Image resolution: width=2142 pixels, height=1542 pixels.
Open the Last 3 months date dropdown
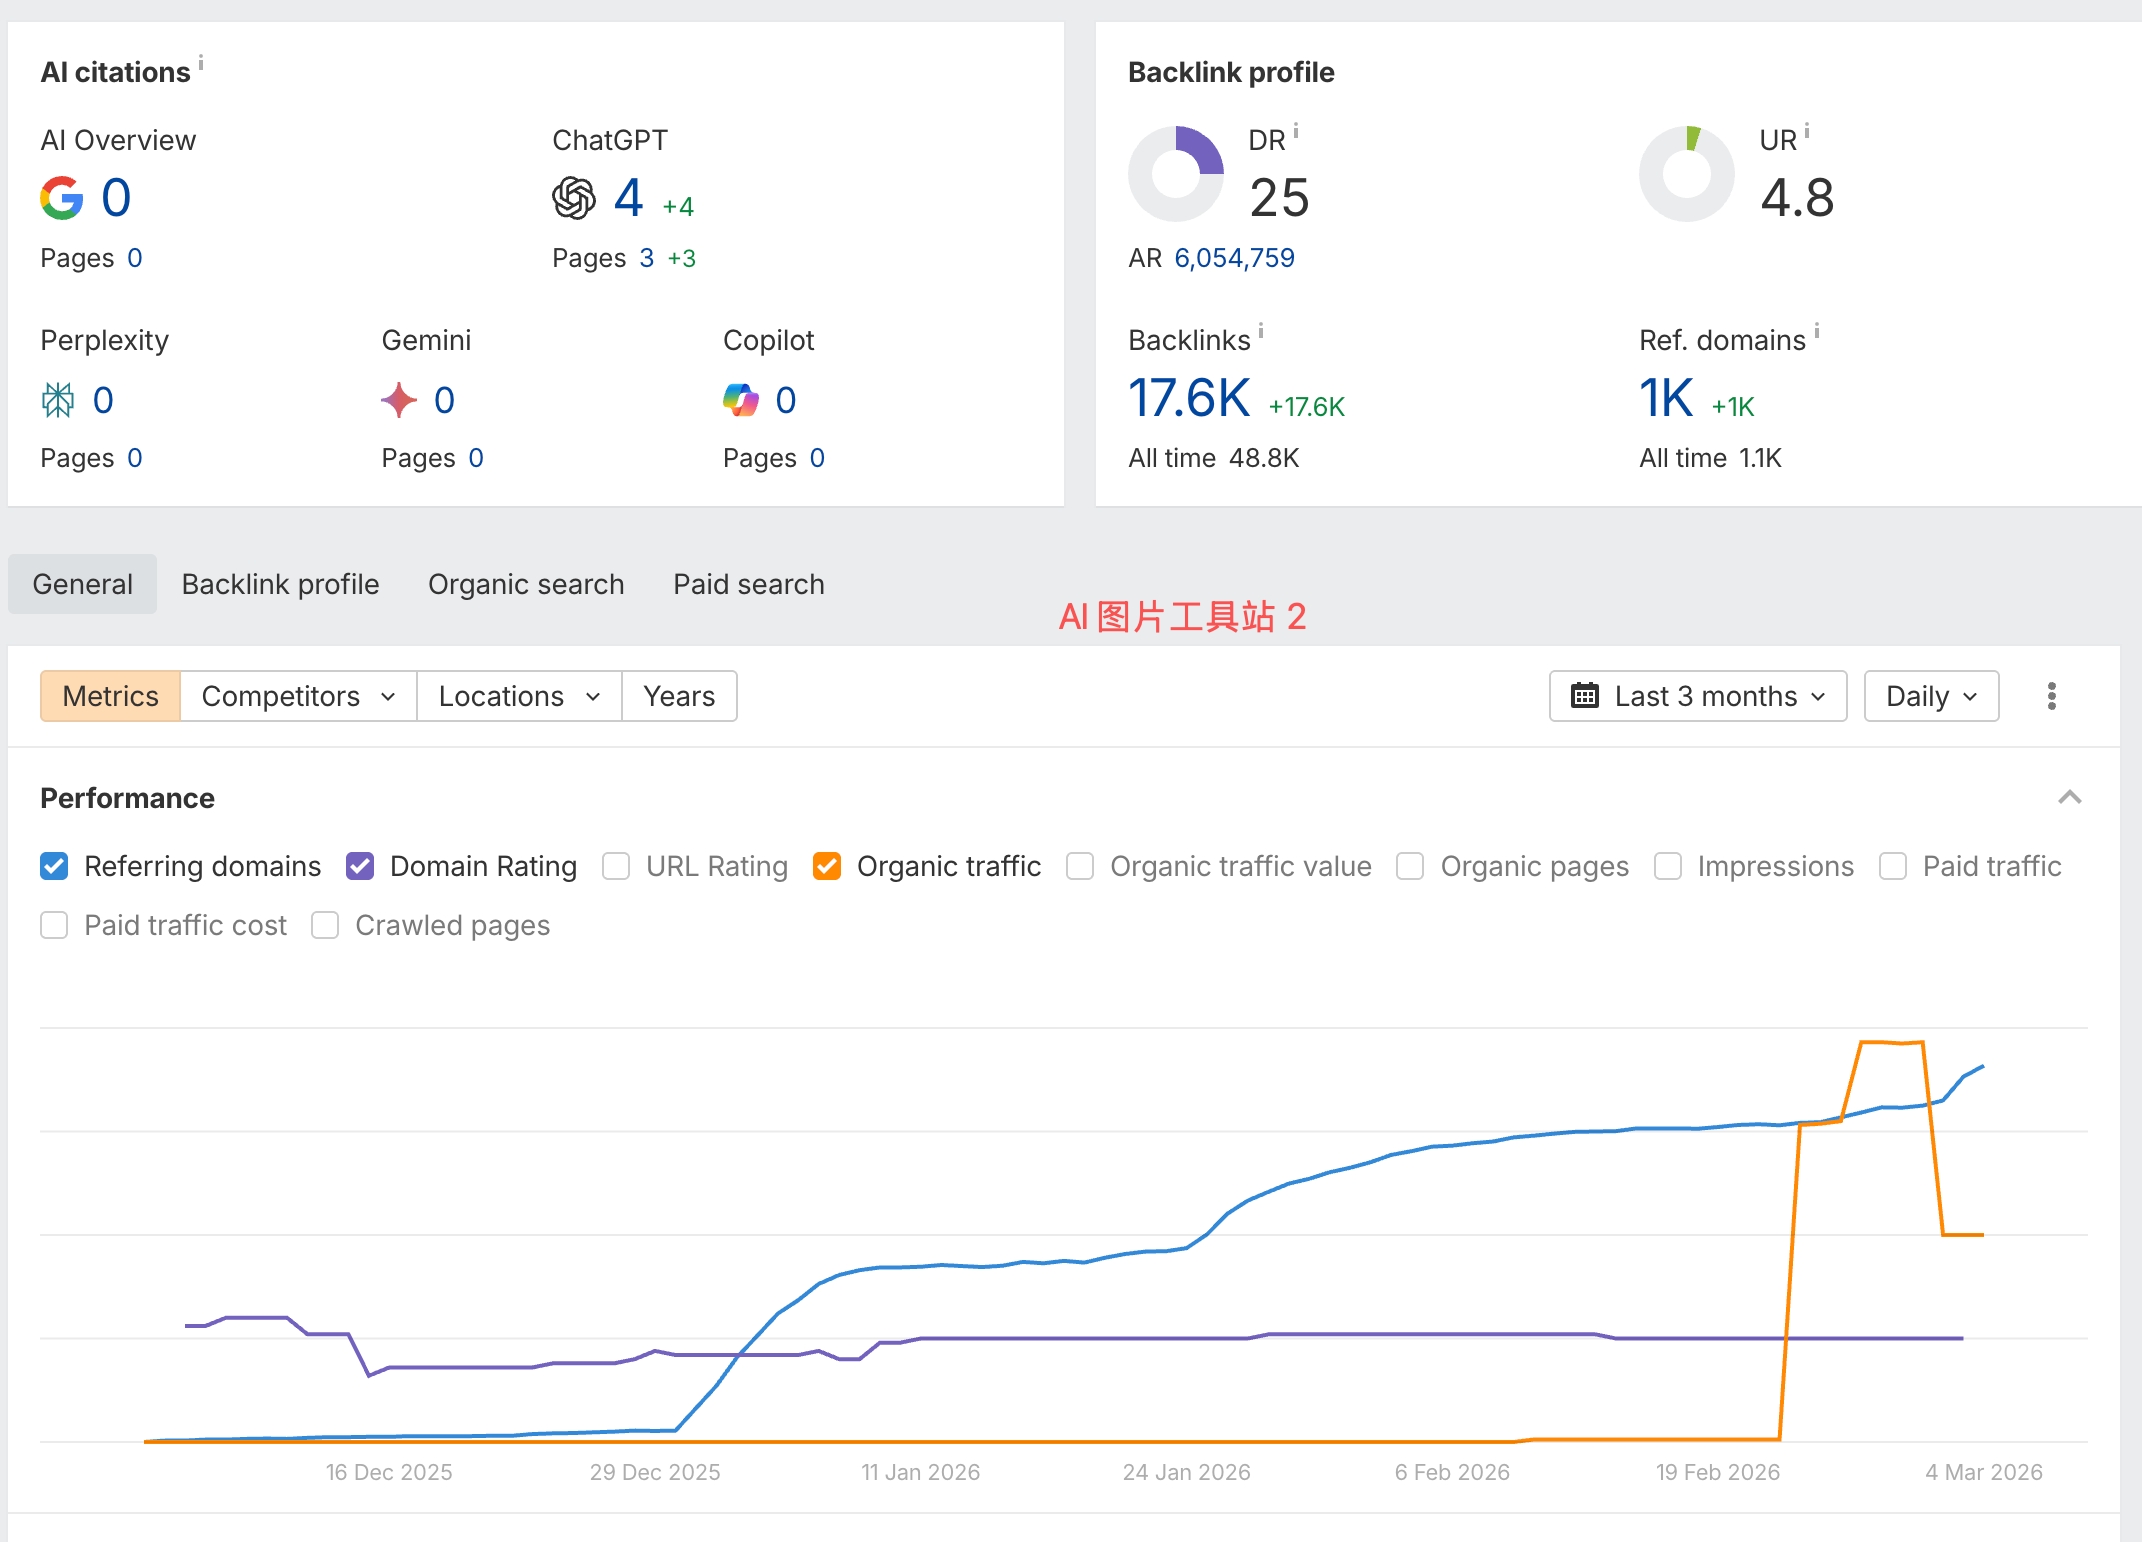pos(1698,696)
